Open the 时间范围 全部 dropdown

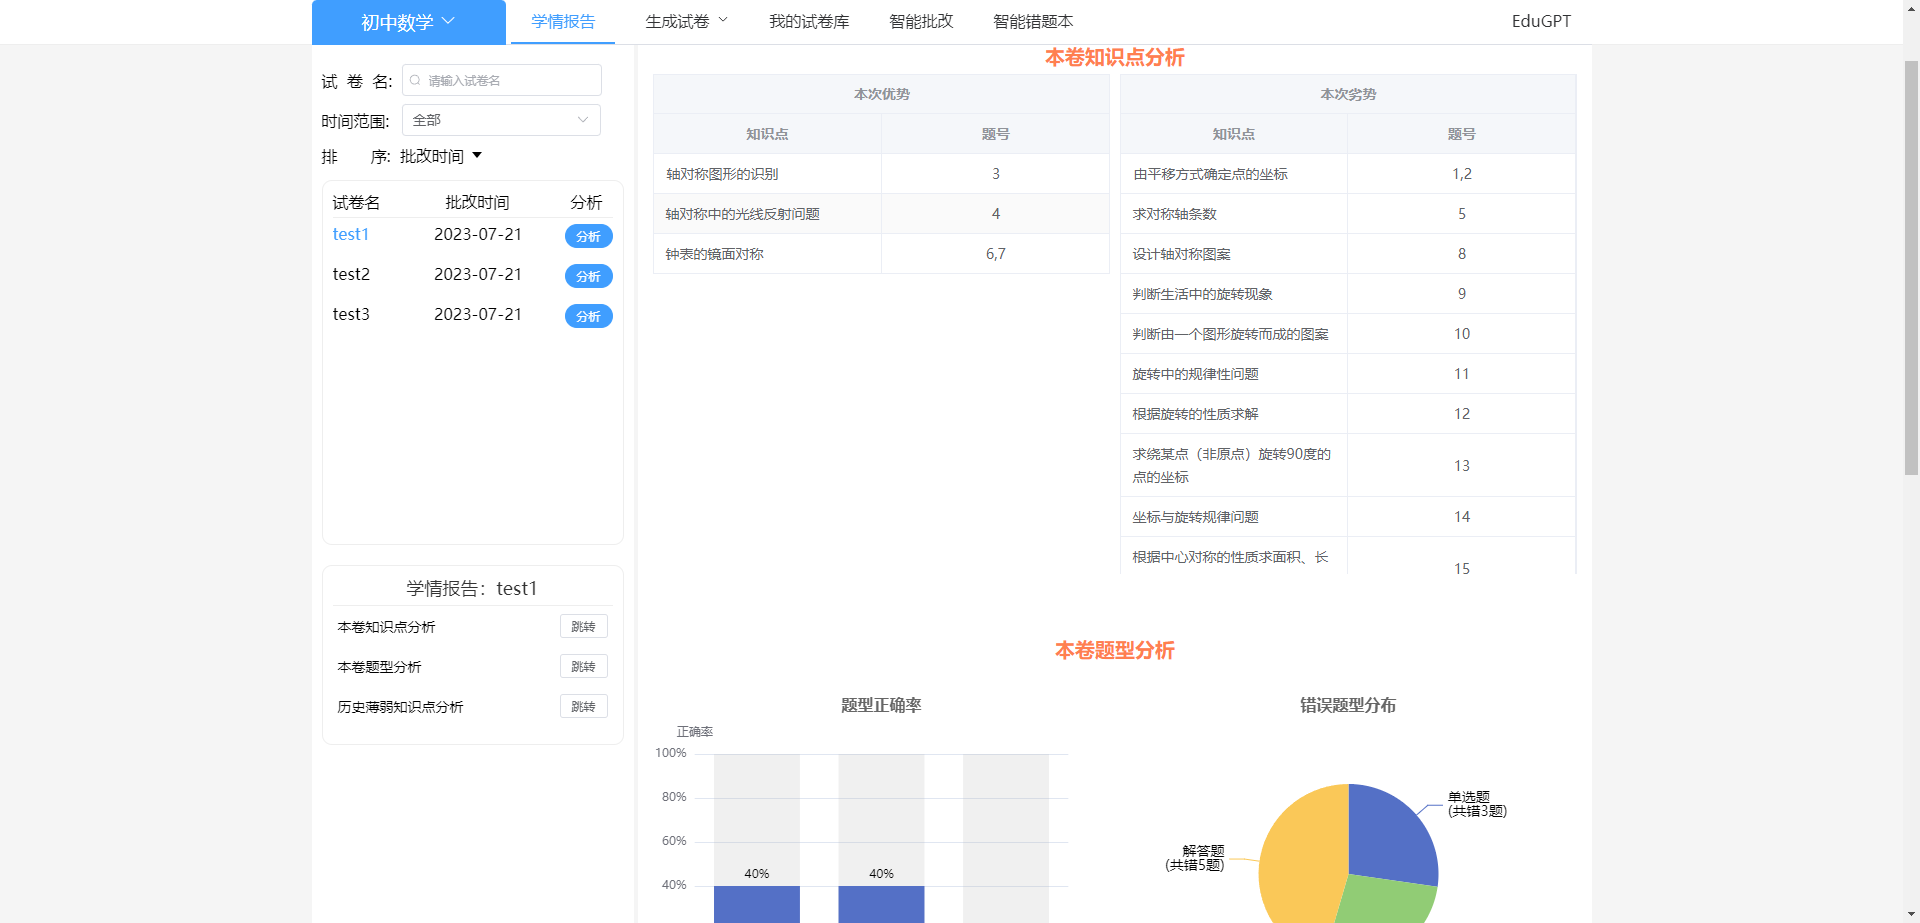tap(501, 120)
